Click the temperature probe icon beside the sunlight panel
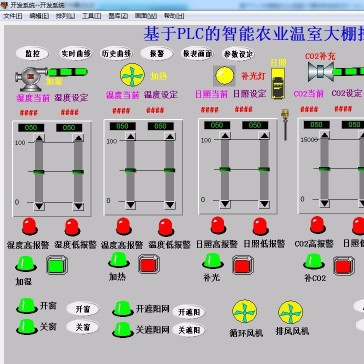This screenshot has height=364, width=364. pos(285,125)
